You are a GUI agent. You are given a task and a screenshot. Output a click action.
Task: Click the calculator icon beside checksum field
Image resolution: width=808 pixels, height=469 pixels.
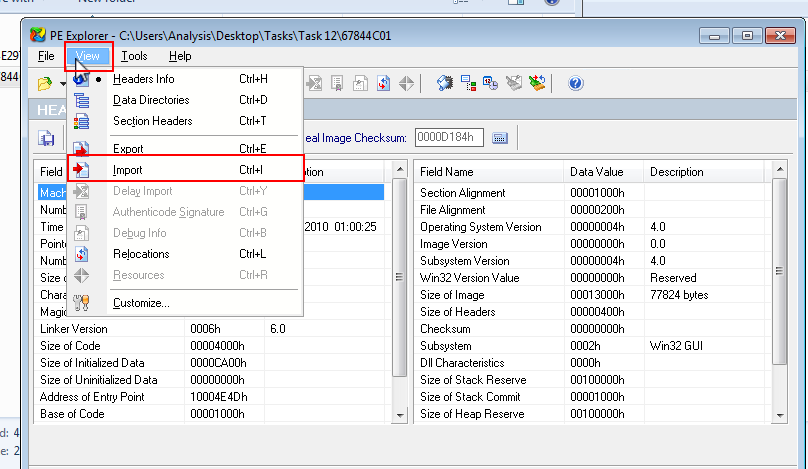click(x=501, y=137)
